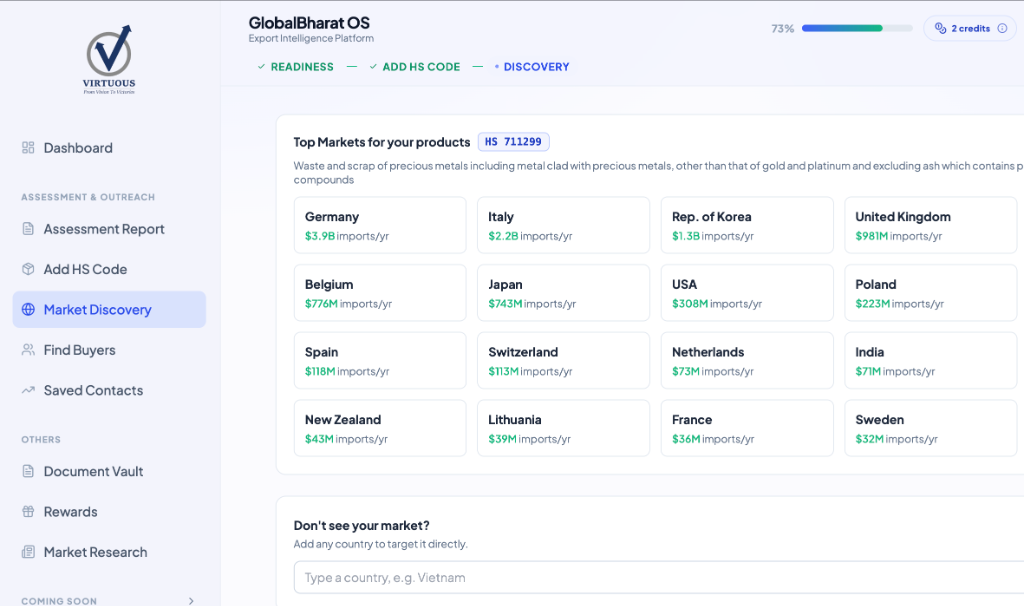Click the 73% progress bar
This screenshot has width=1024, height=606.
857,28
